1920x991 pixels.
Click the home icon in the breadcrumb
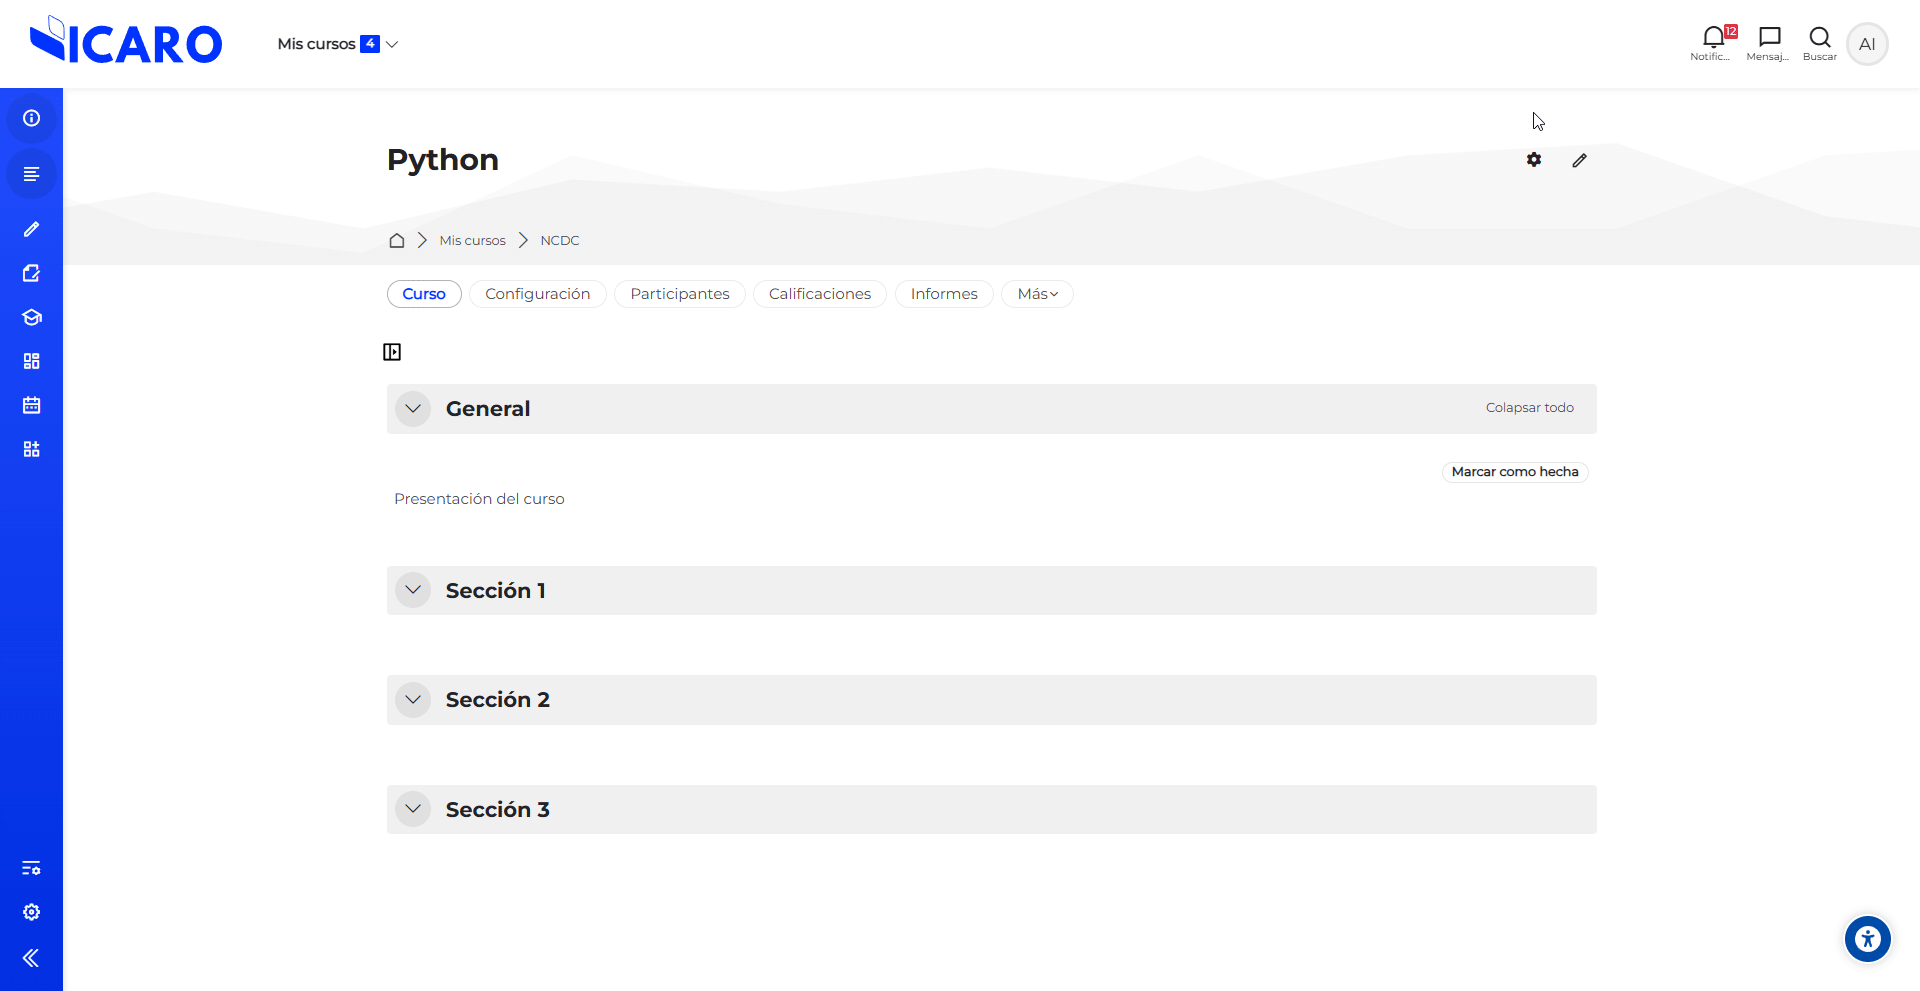397,240
